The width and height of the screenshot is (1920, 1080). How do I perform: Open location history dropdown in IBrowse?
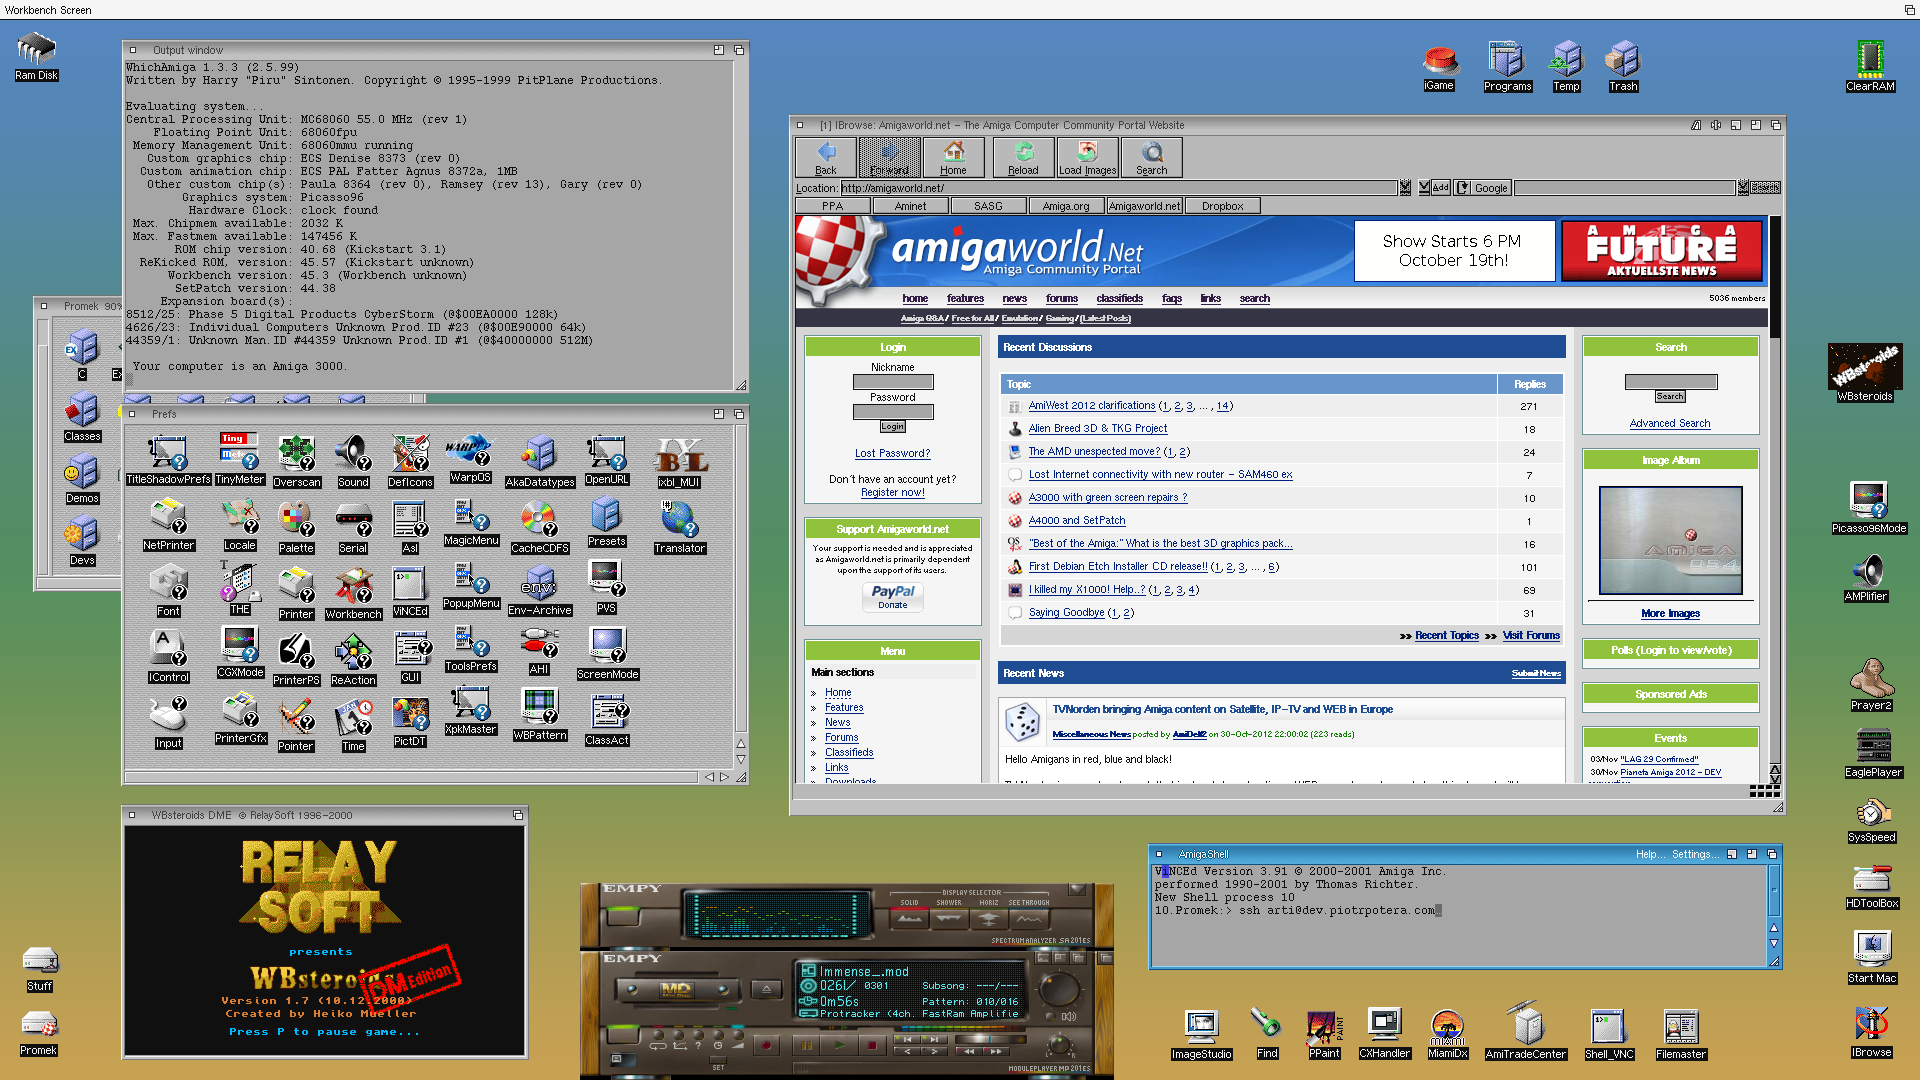[1405, 188]
